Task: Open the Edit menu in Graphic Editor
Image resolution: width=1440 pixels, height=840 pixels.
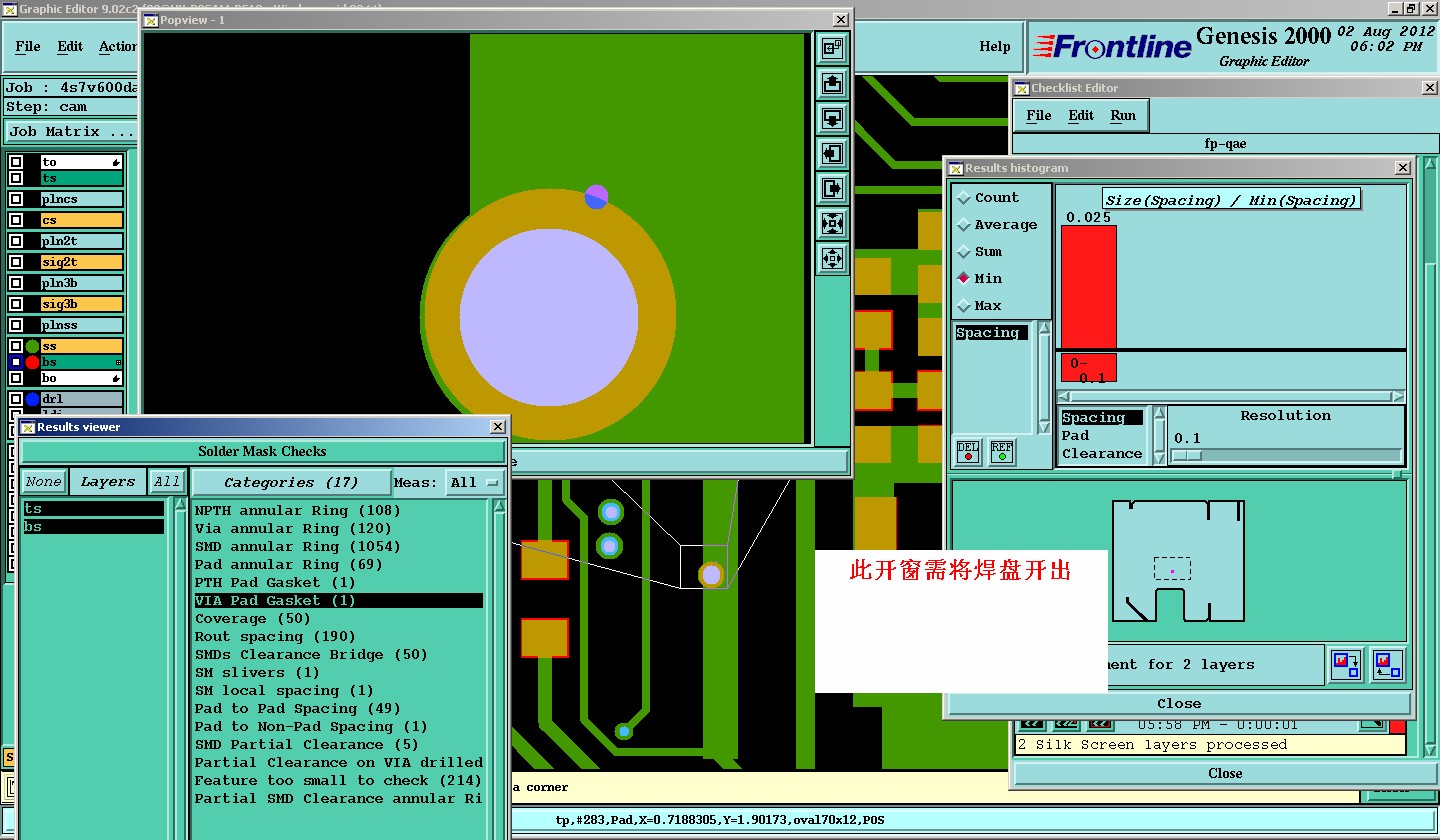Action: 70,46
